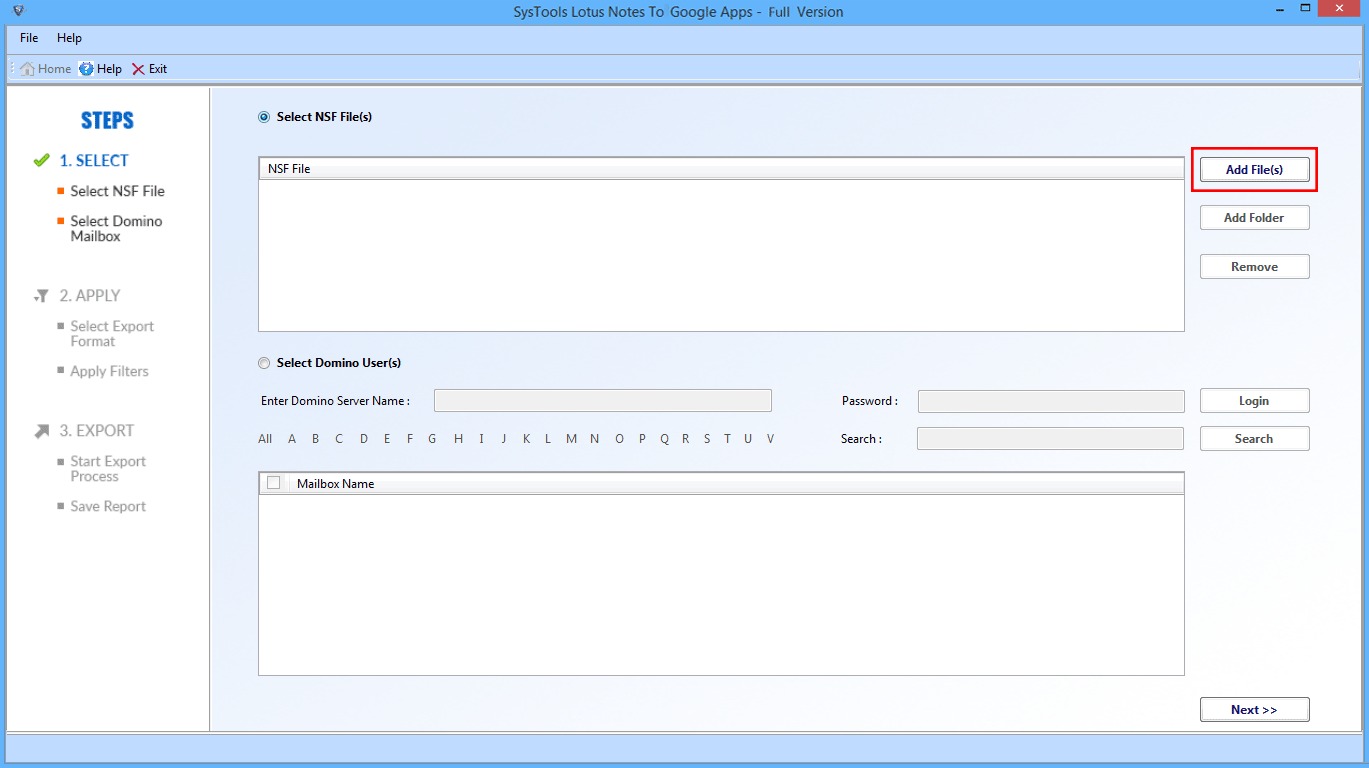Open the File menu
Screen dimensions: 1369x768
29,38
